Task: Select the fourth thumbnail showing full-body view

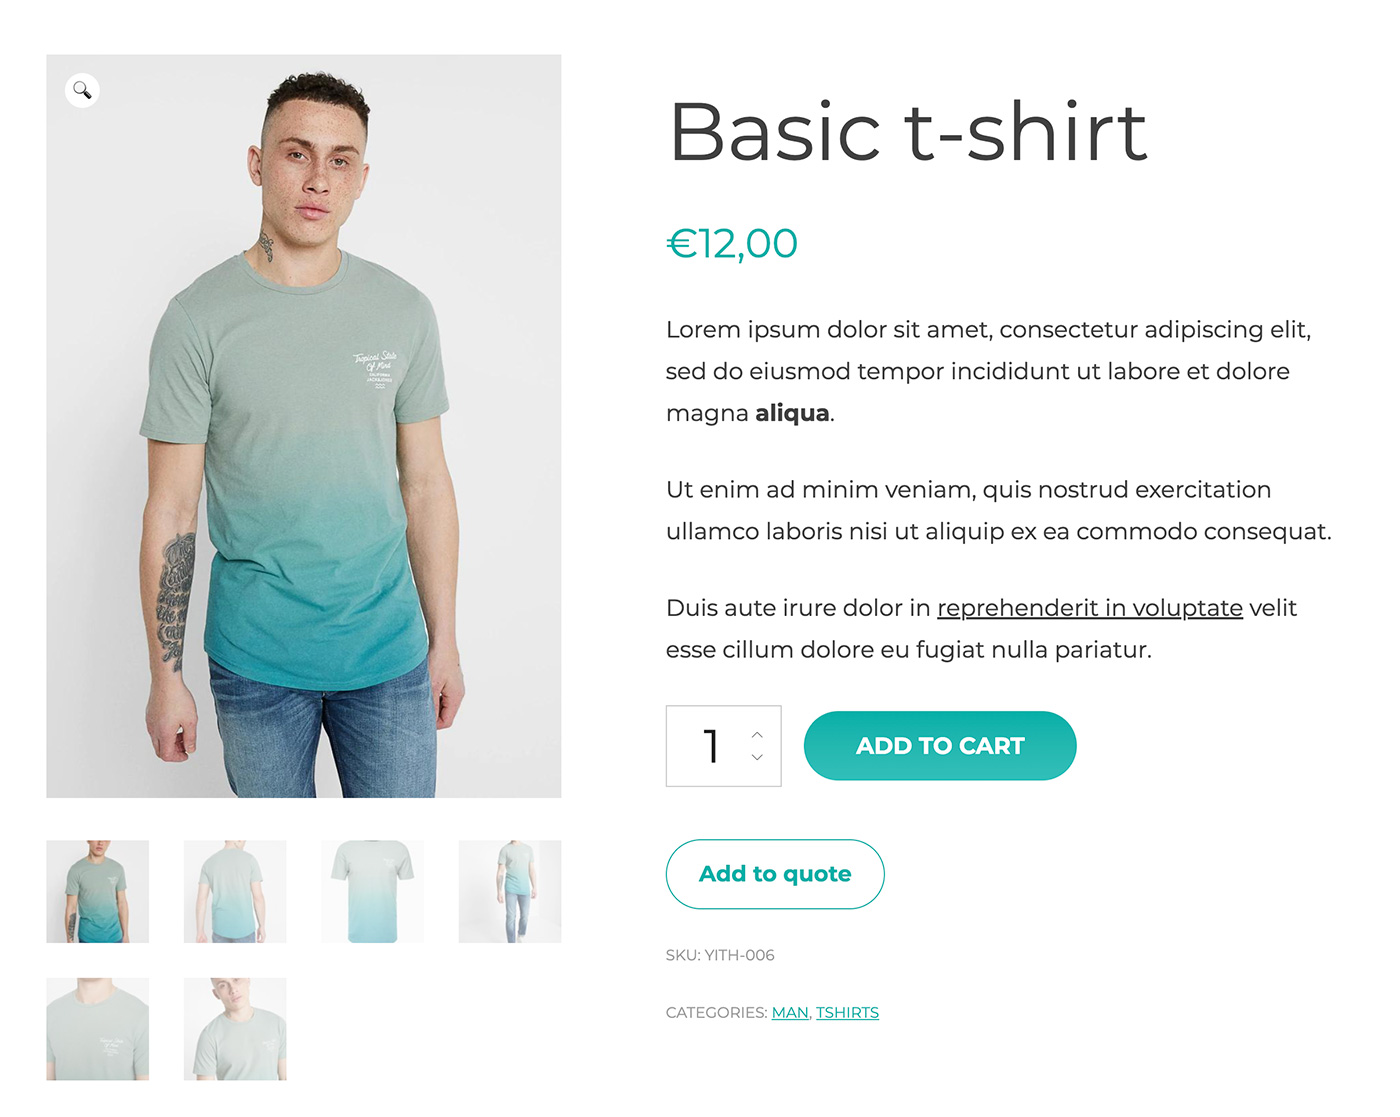Action: 510,891
